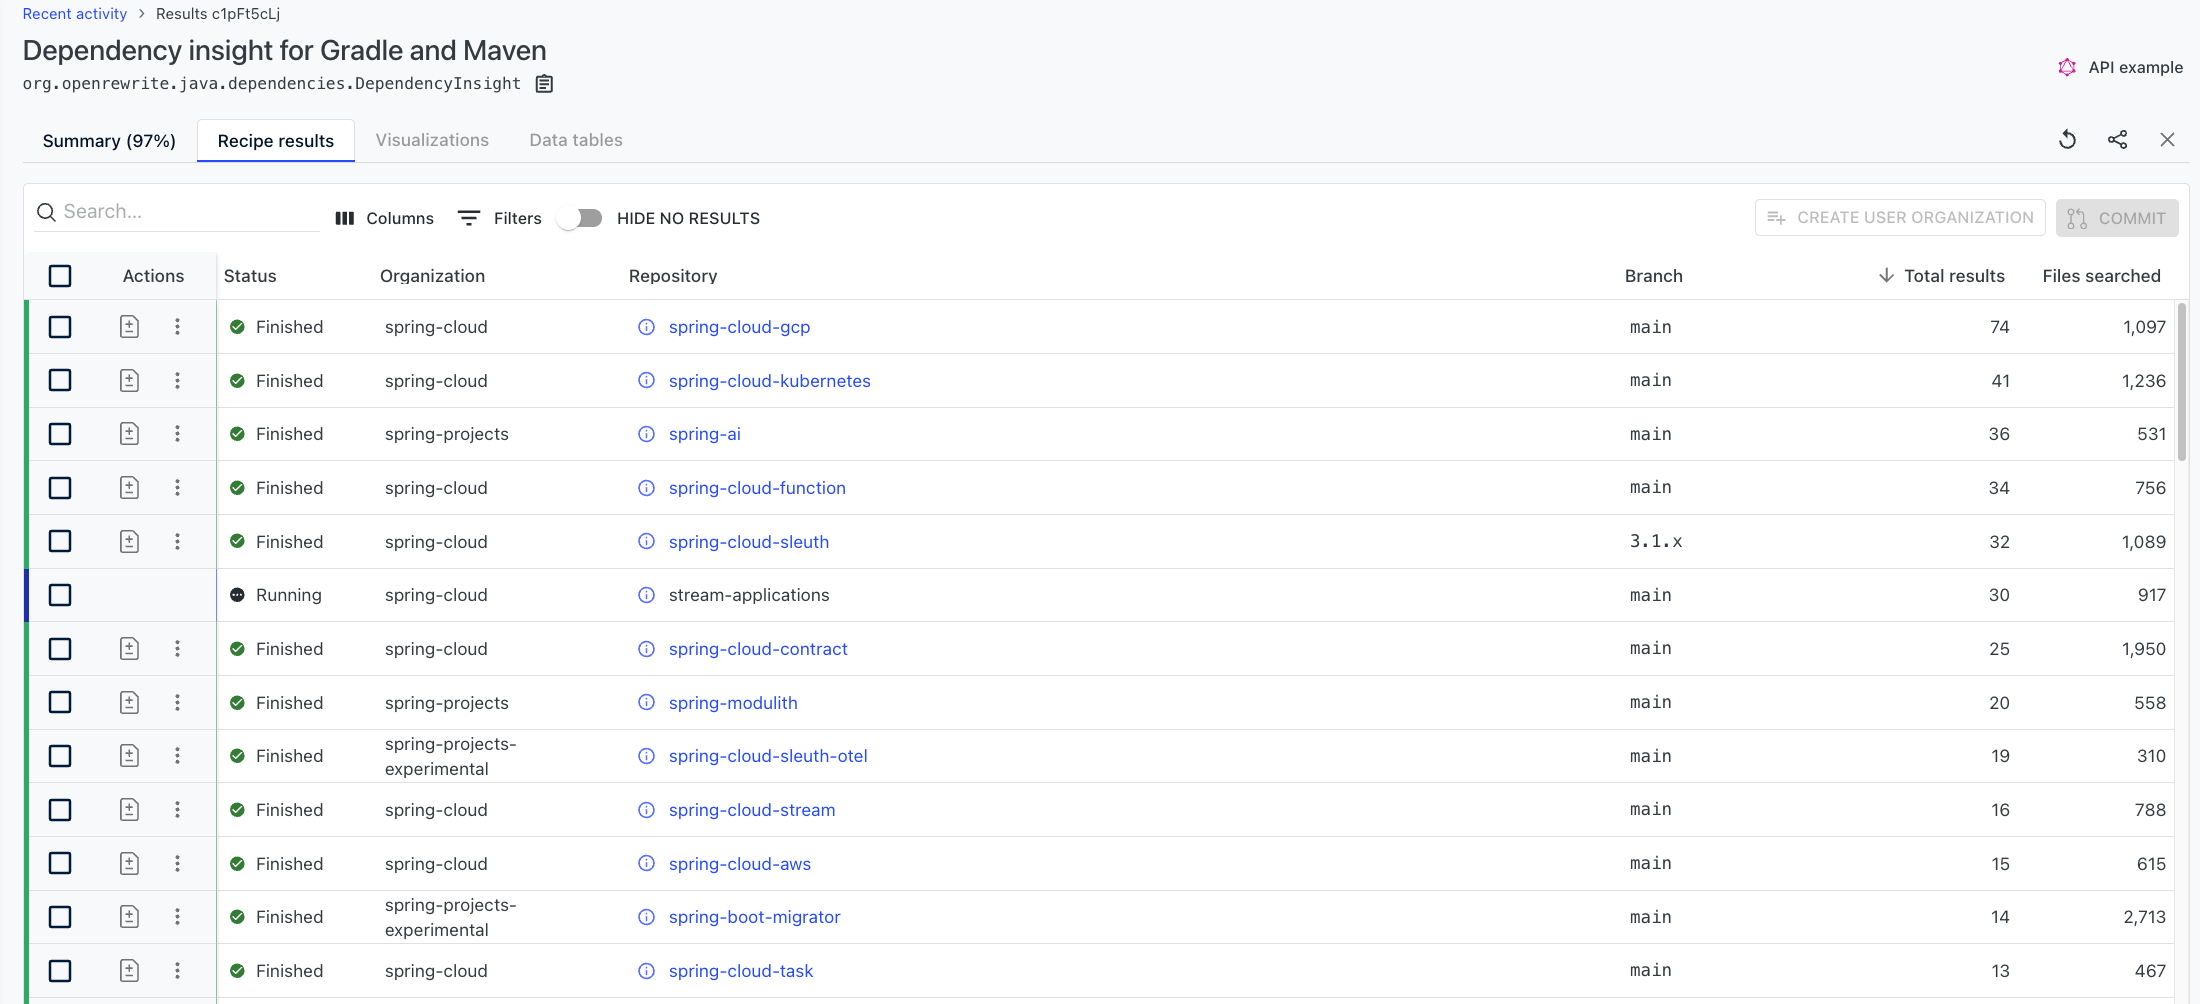View diff icon for spring-ai row
Image resolution: width=2200 pixels, height=1004 pixels.
click(x=129, y=434)
